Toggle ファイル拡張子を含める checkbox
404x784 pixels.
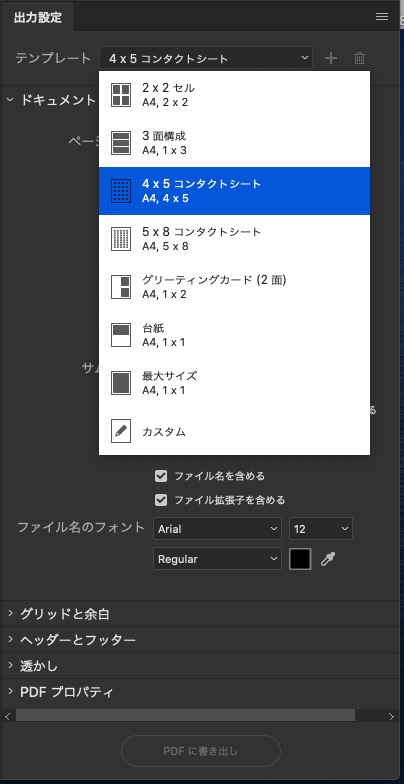(160, 500)
